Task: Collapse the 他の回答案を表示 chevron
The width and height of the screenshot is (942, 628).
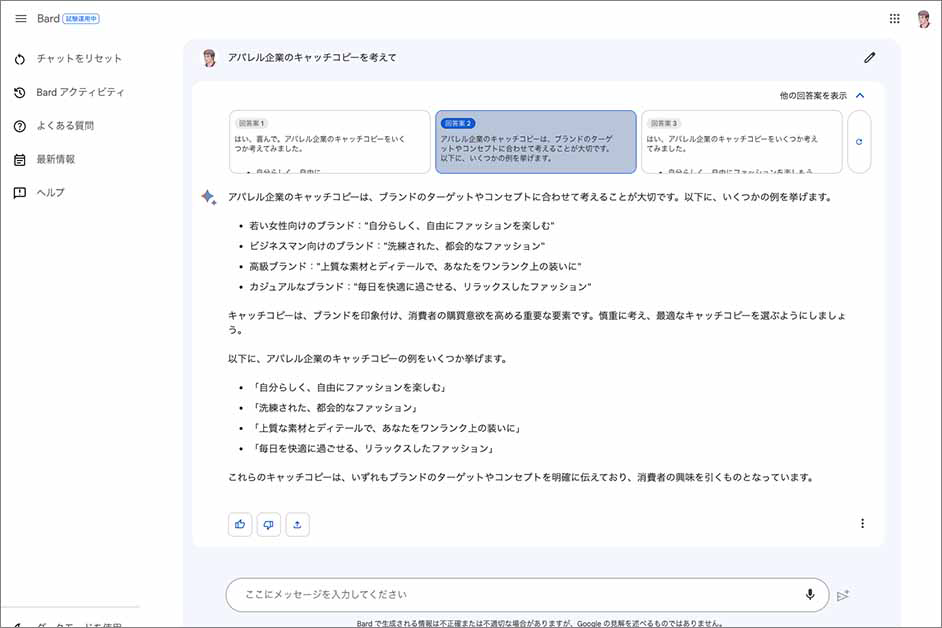Action: 860,96
